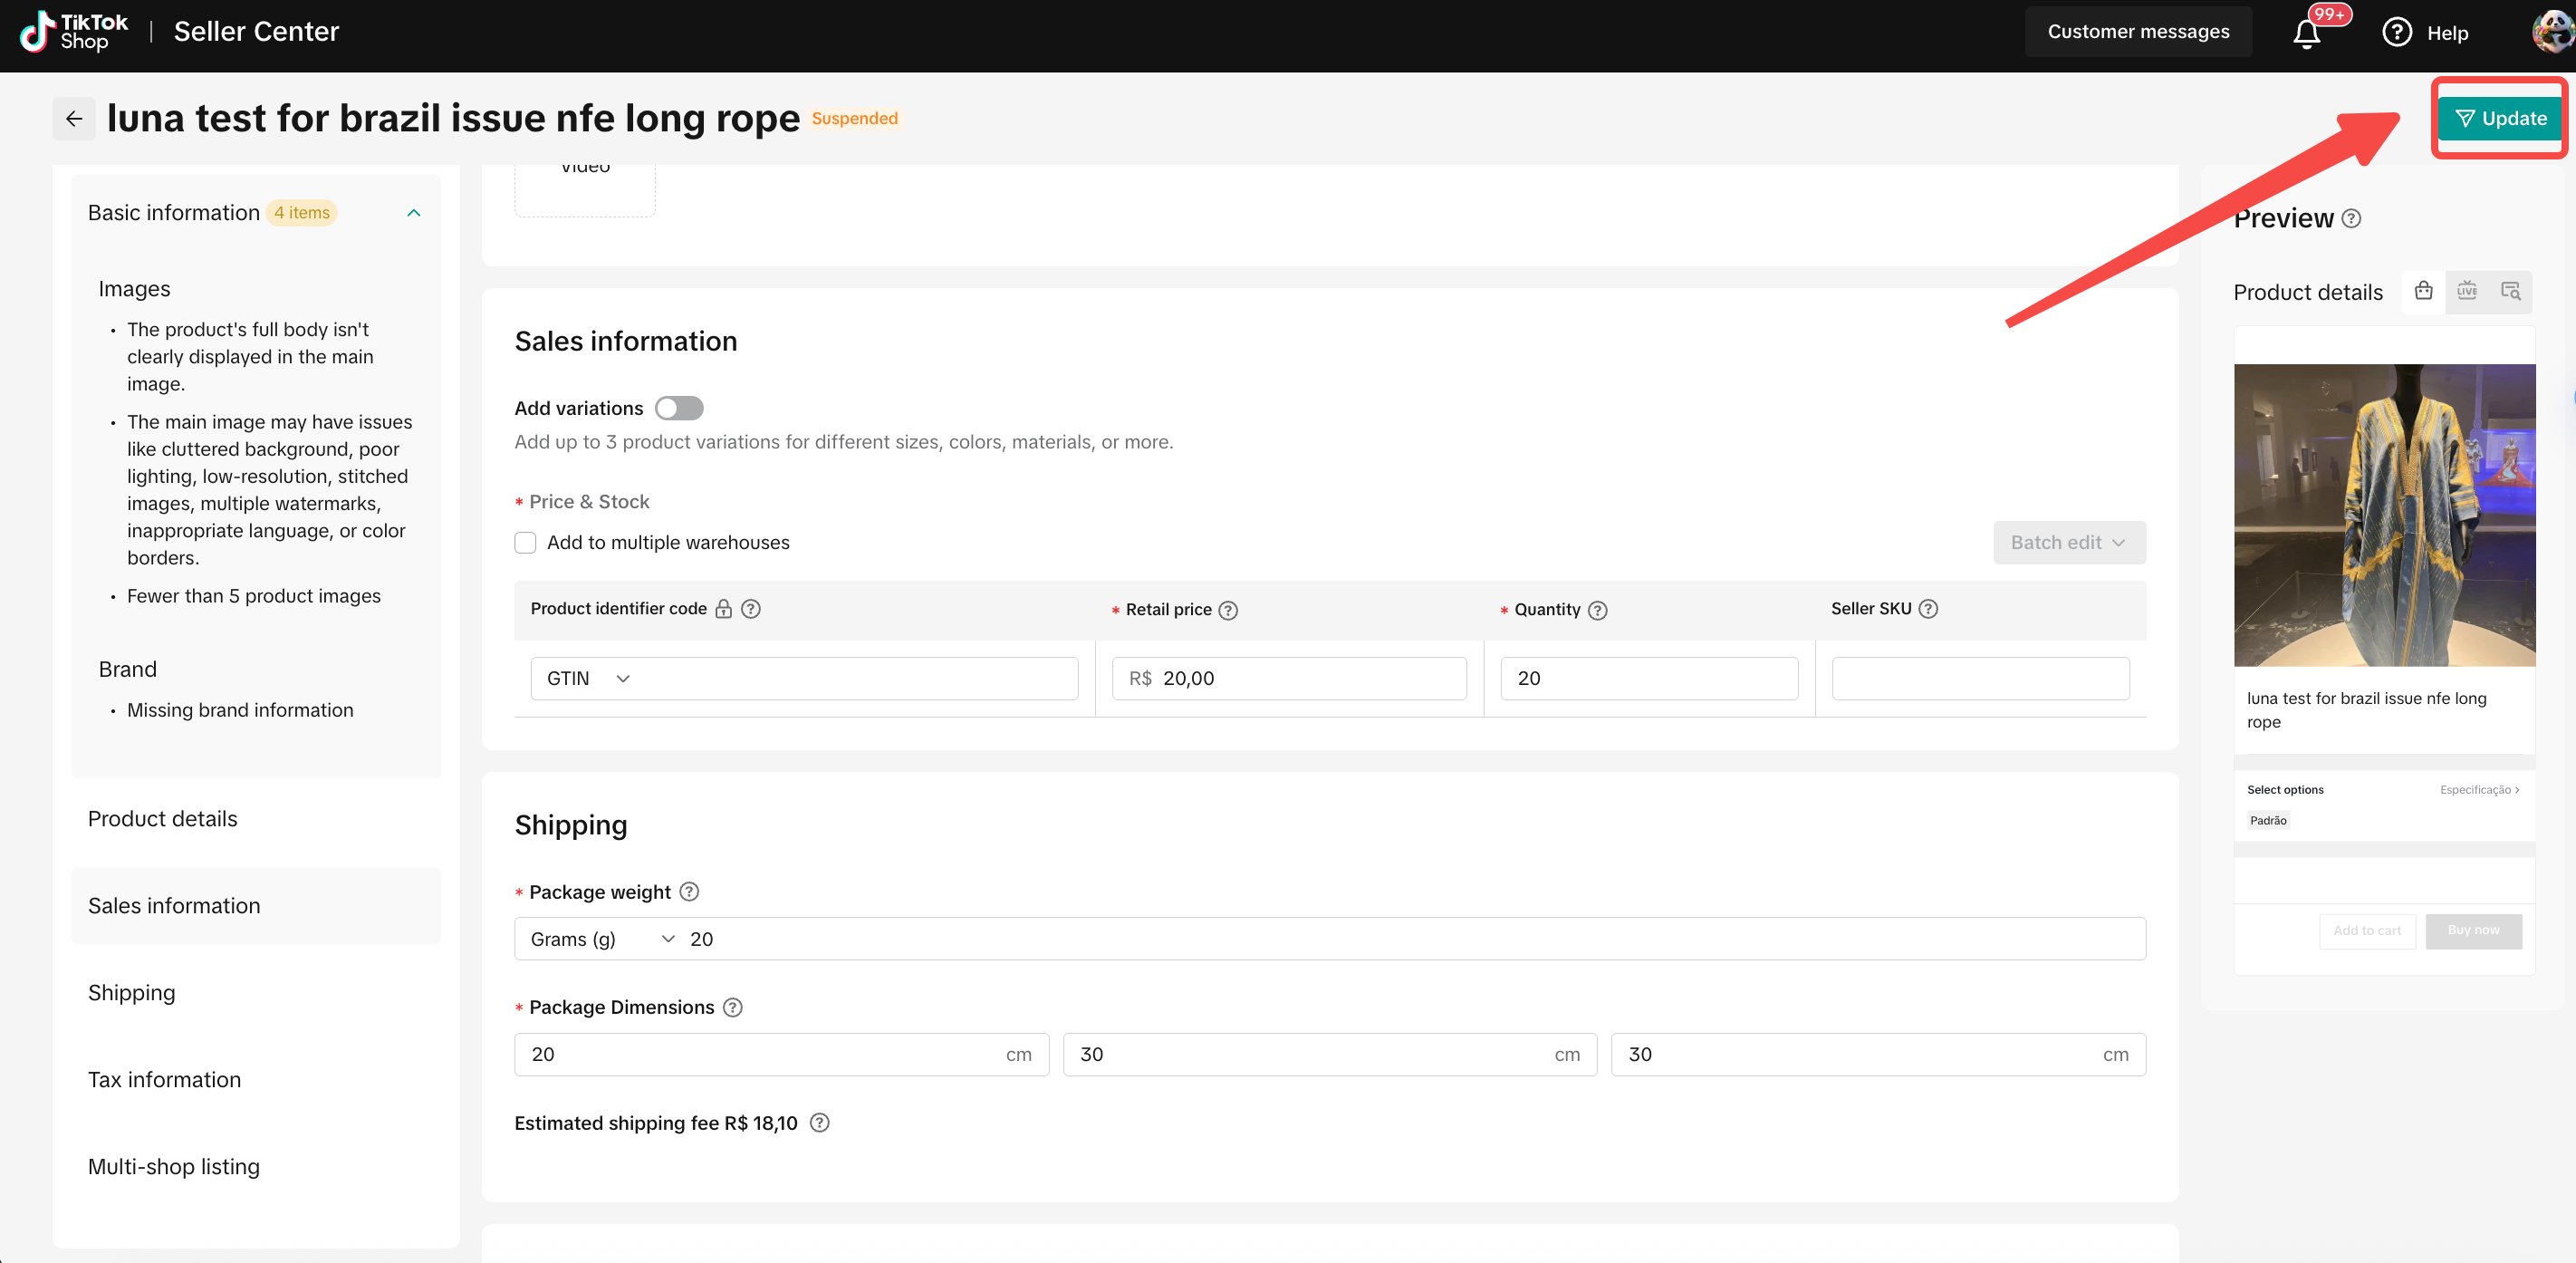Go back using the arrow button

click(74, 119)
